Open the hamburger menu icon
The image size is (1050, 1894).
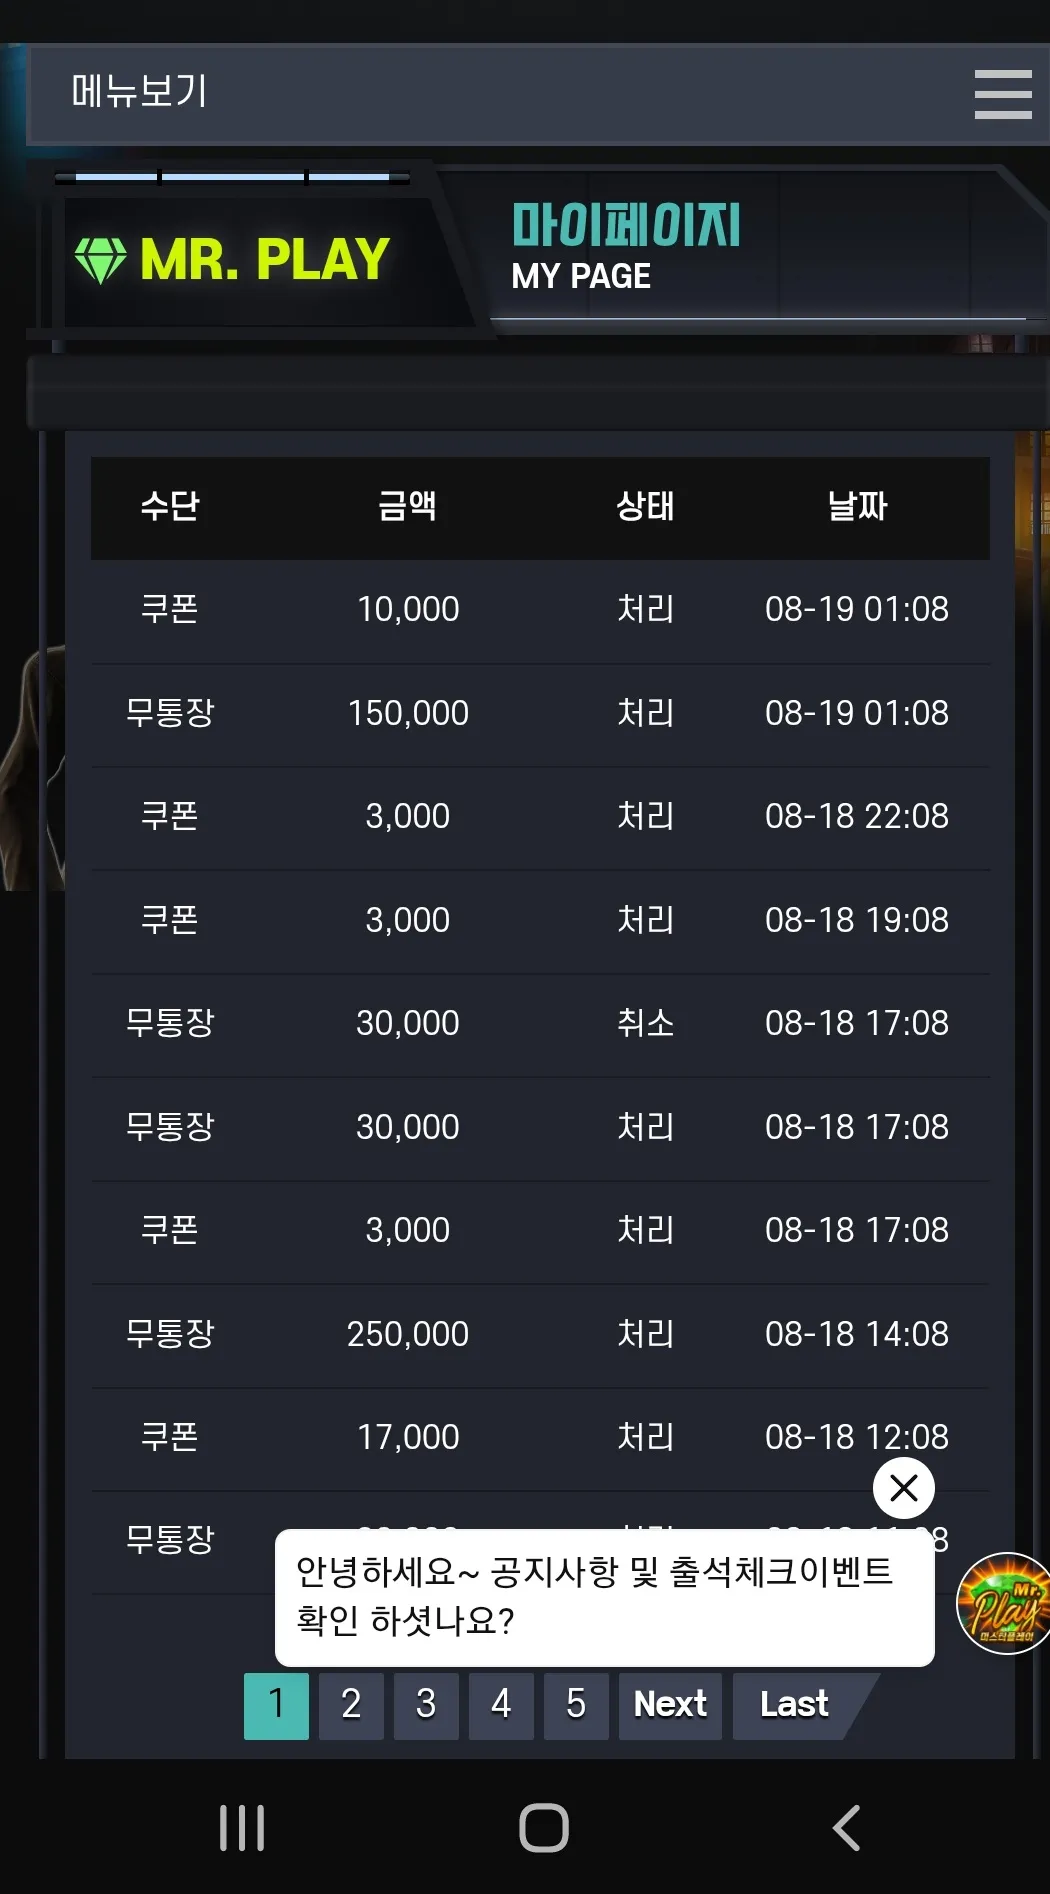[x=1003, y=94]
